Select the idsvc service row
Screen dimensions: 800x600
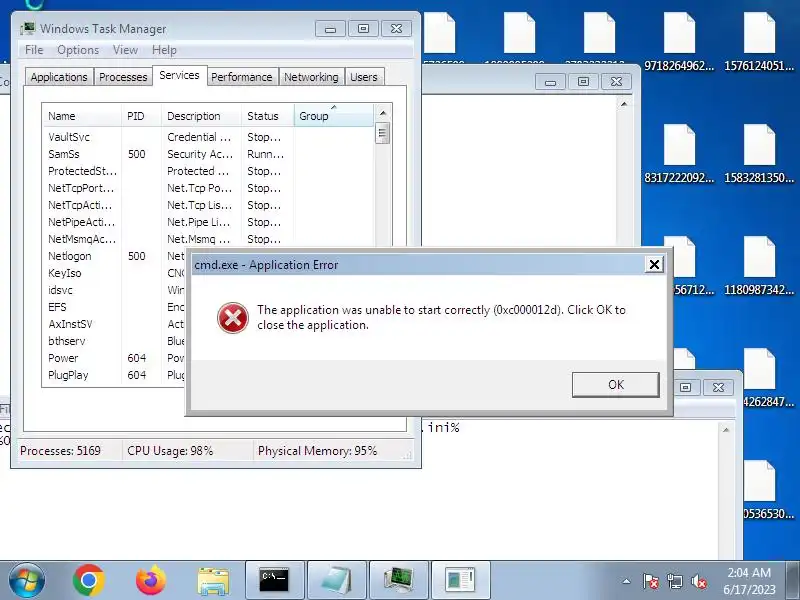114,290
